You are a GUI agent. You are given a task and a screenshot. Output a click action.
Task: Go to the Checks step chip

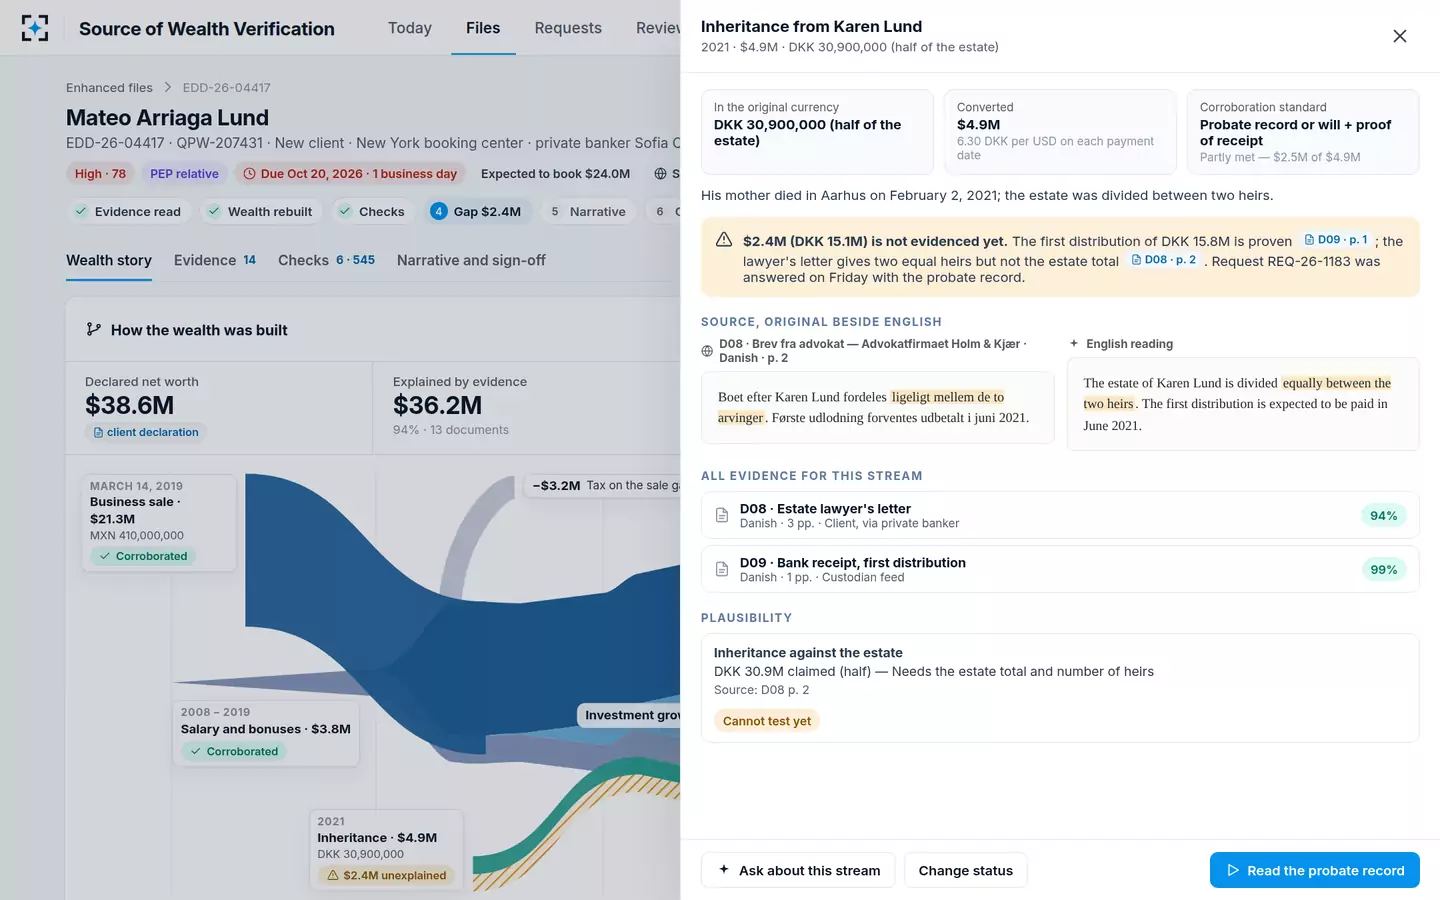point(372,211)
